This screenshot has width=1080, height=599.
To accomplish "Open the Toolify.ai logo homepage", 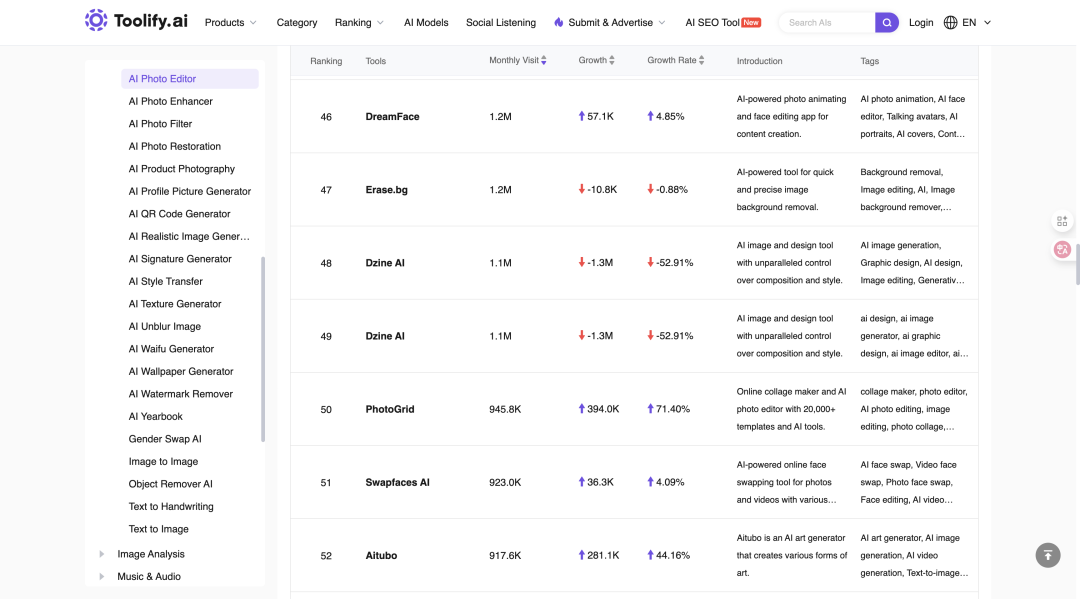I will [x=136, y=21].
